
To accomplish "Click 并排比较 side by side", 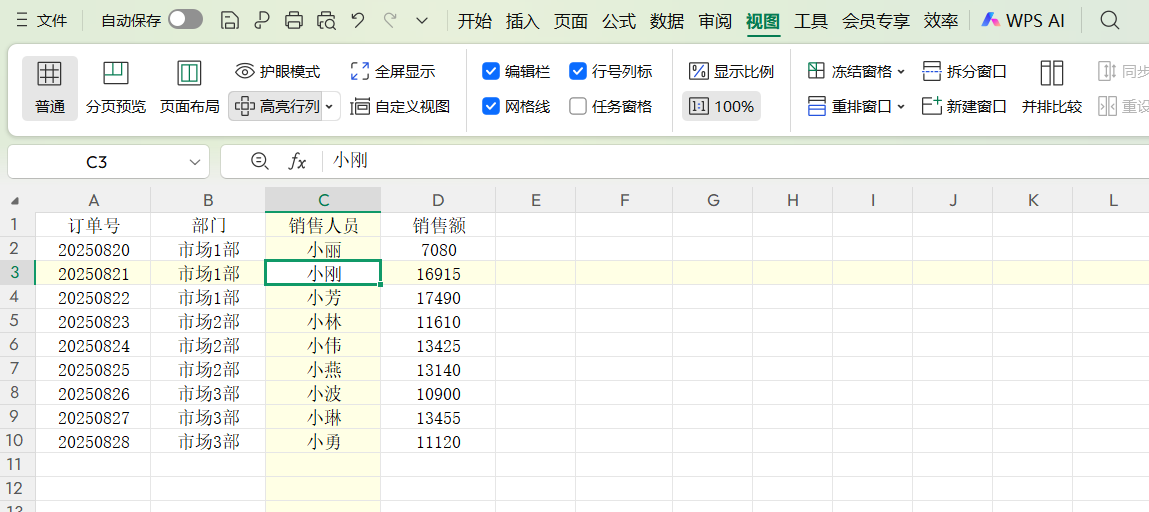I will pos(1052,88).
